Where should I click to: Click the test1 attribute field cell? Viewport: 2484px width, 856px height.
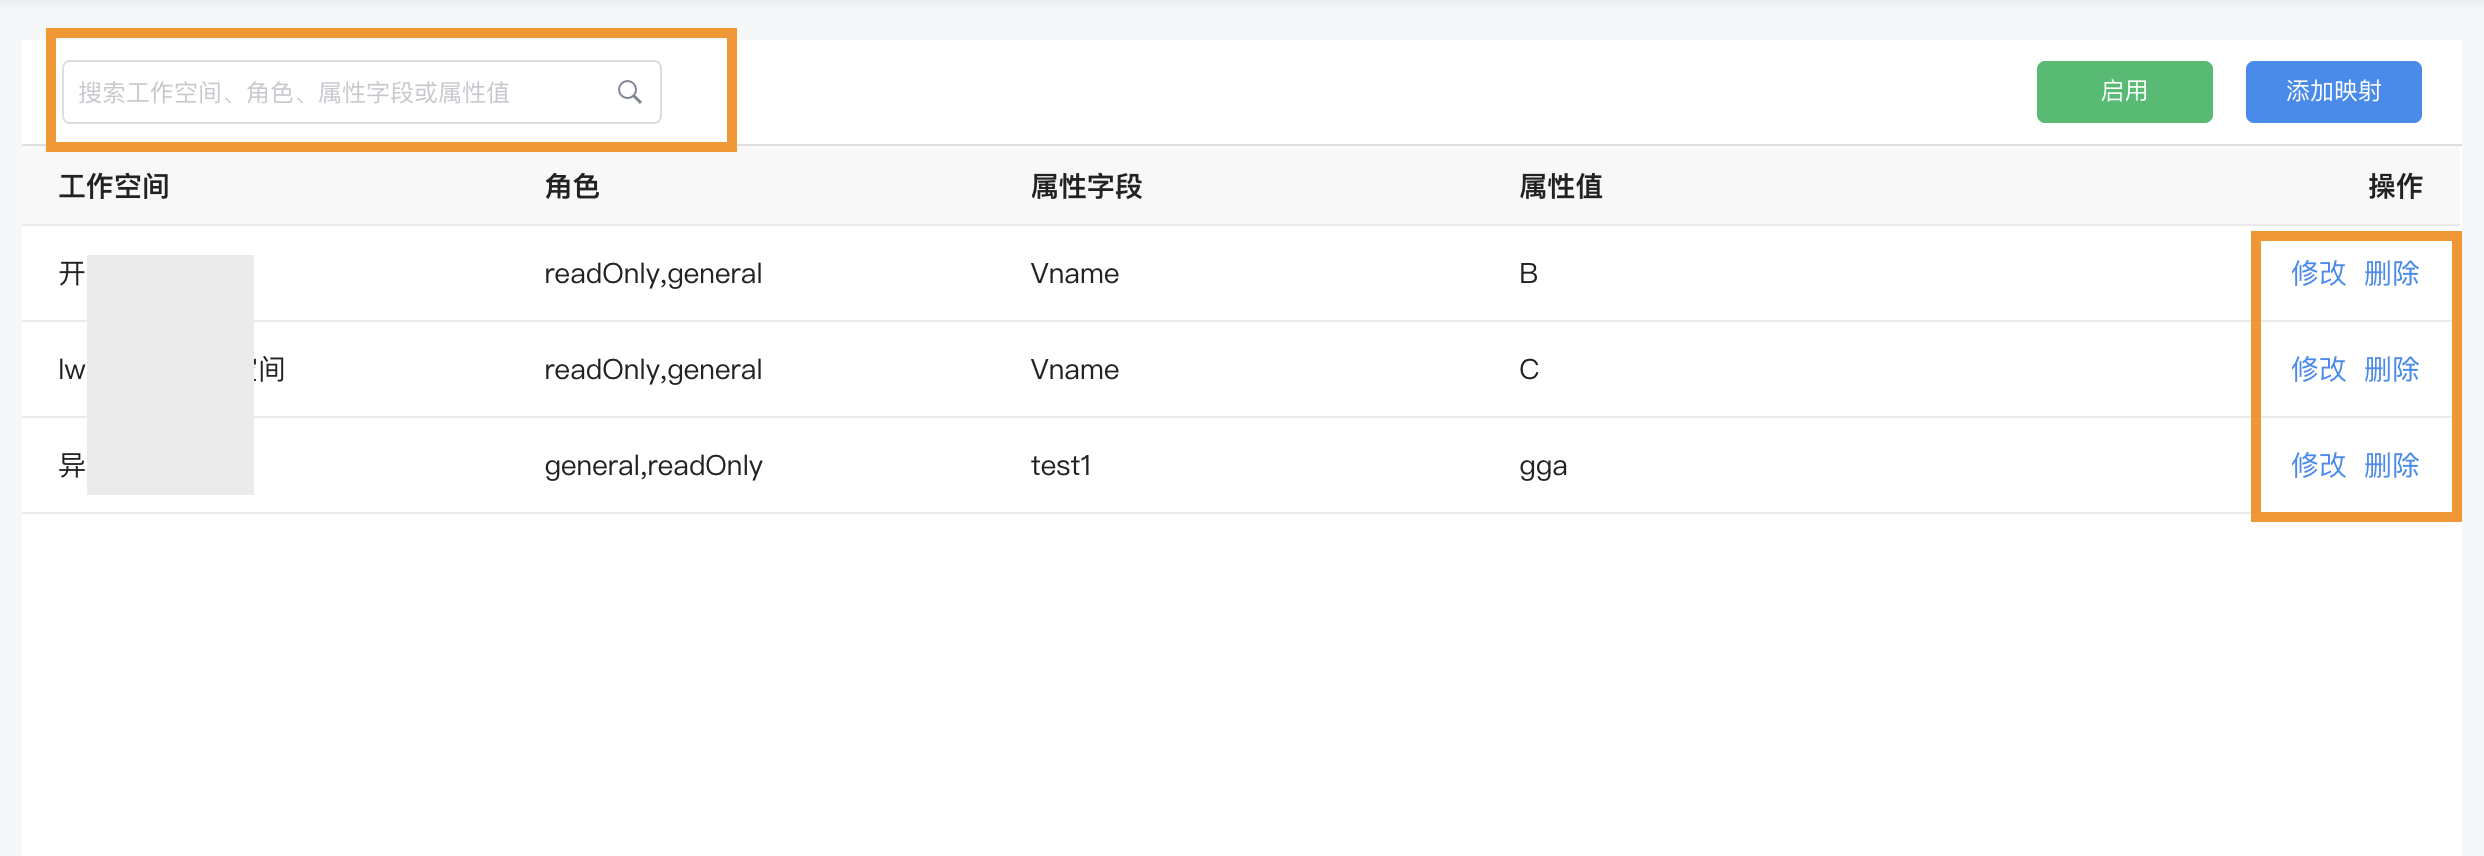tap(1060, 466)
